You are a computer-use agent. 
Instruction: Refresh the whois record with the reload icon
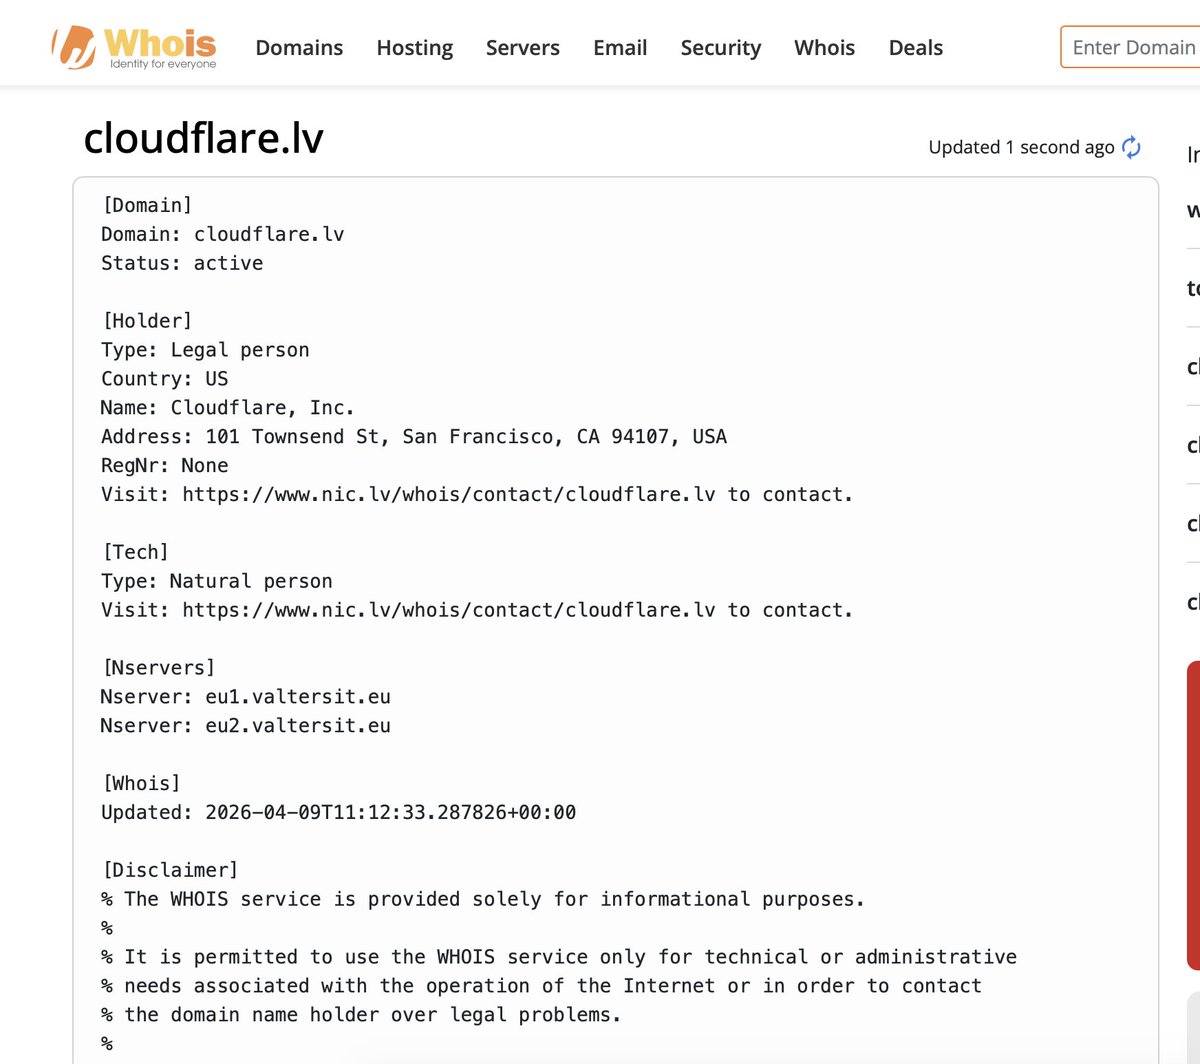click(1132, 147)
